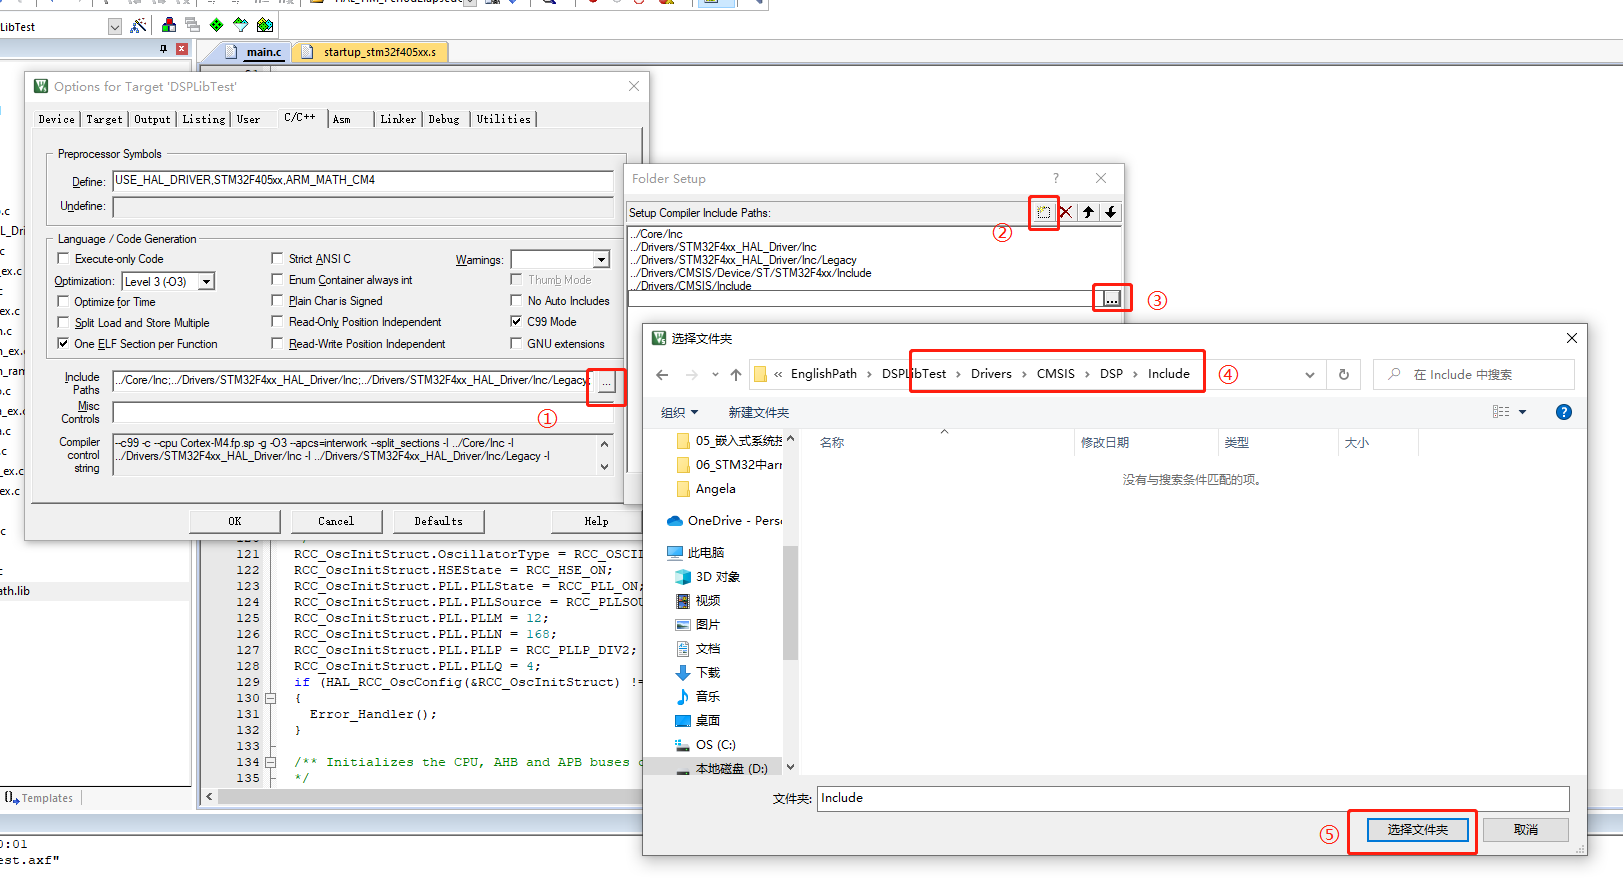Image resolution: width=1623 pixels, height=884 pixels.
Task: Click 新建文件夹 in folder chooser toolbar
Action: tap(758, 412)
